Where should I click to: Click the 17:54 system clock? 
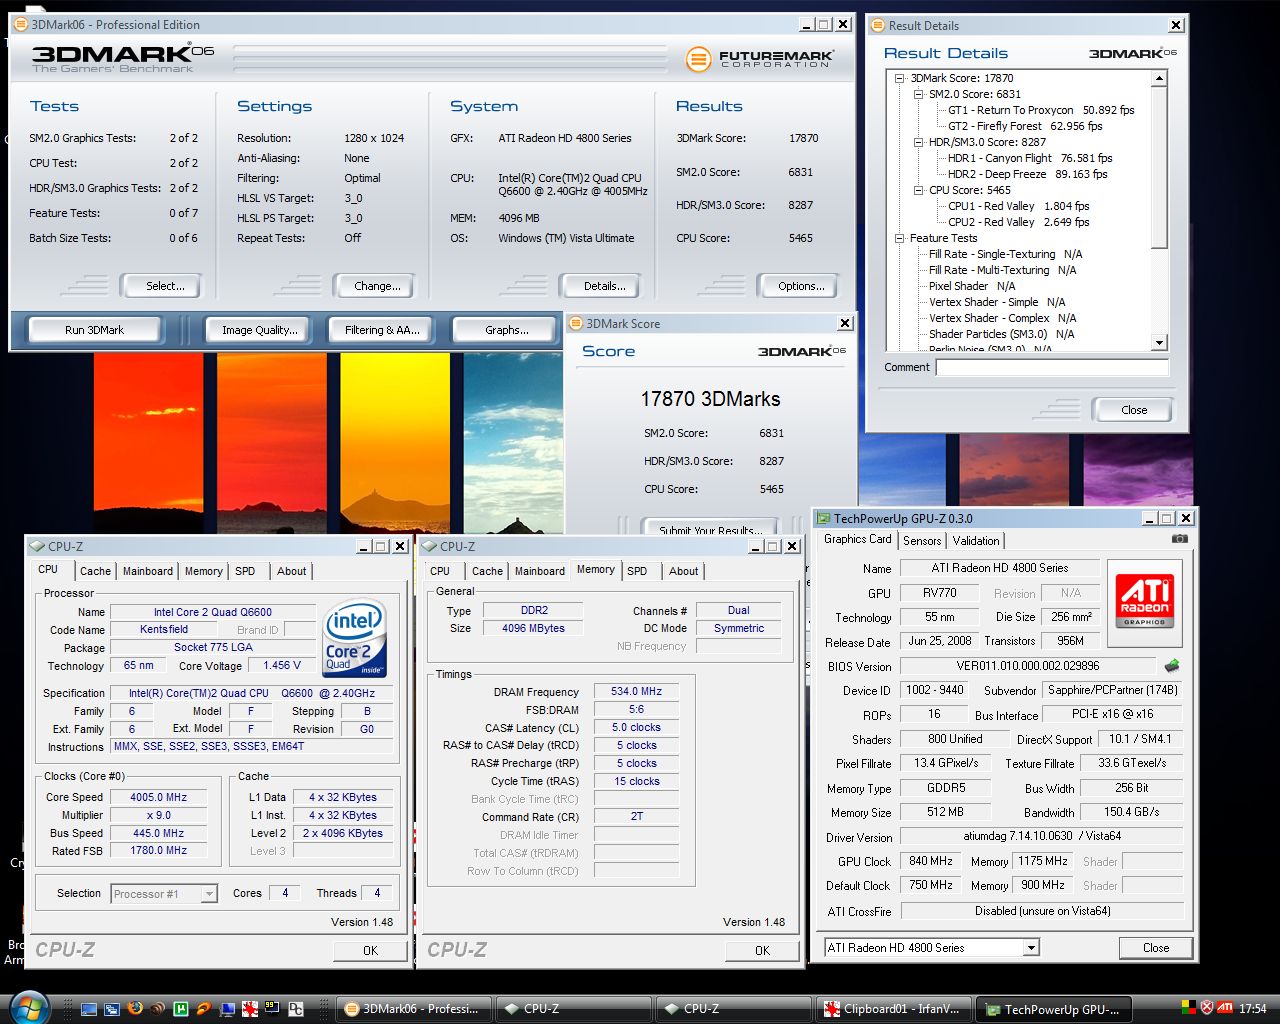pyautogui.click(x=1253, y=1009)
